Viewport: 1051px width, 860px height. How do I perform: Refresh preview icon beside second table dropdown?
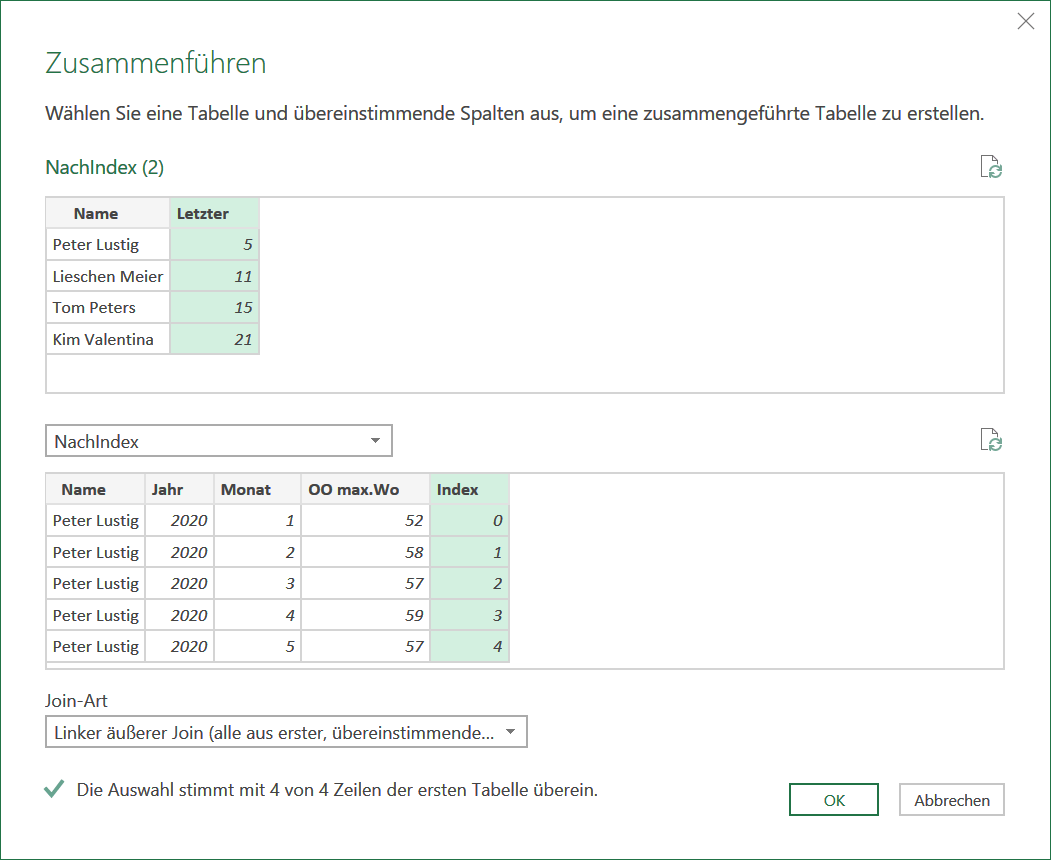tap(991, 440)
